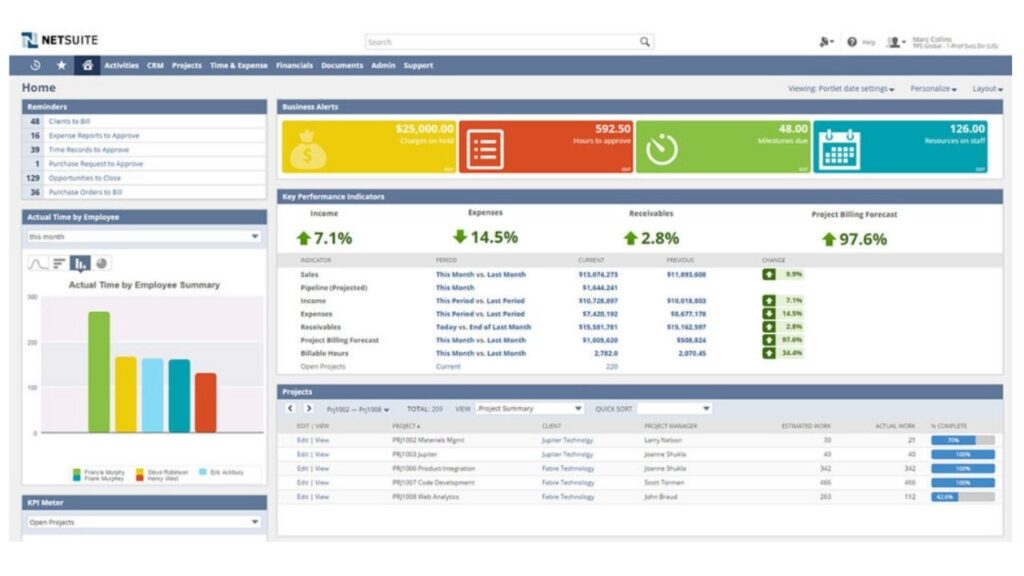Viewport: 1024px width, 576px height.
Task: Click the PRJ1002 Materials Mgmt progress bar
Action: pos(963,440)
